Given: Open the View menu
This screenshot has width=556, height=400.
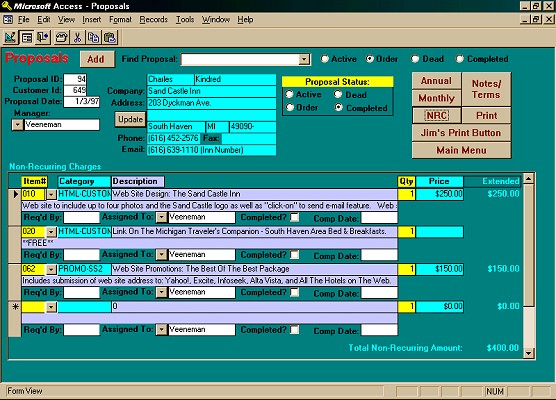Looking at the screenshot, I should coord(66,20).
